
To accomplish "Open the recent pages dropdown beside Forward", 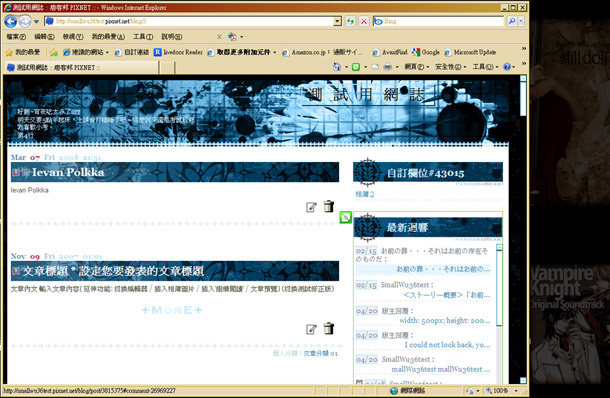I will (x=36, y=22).
